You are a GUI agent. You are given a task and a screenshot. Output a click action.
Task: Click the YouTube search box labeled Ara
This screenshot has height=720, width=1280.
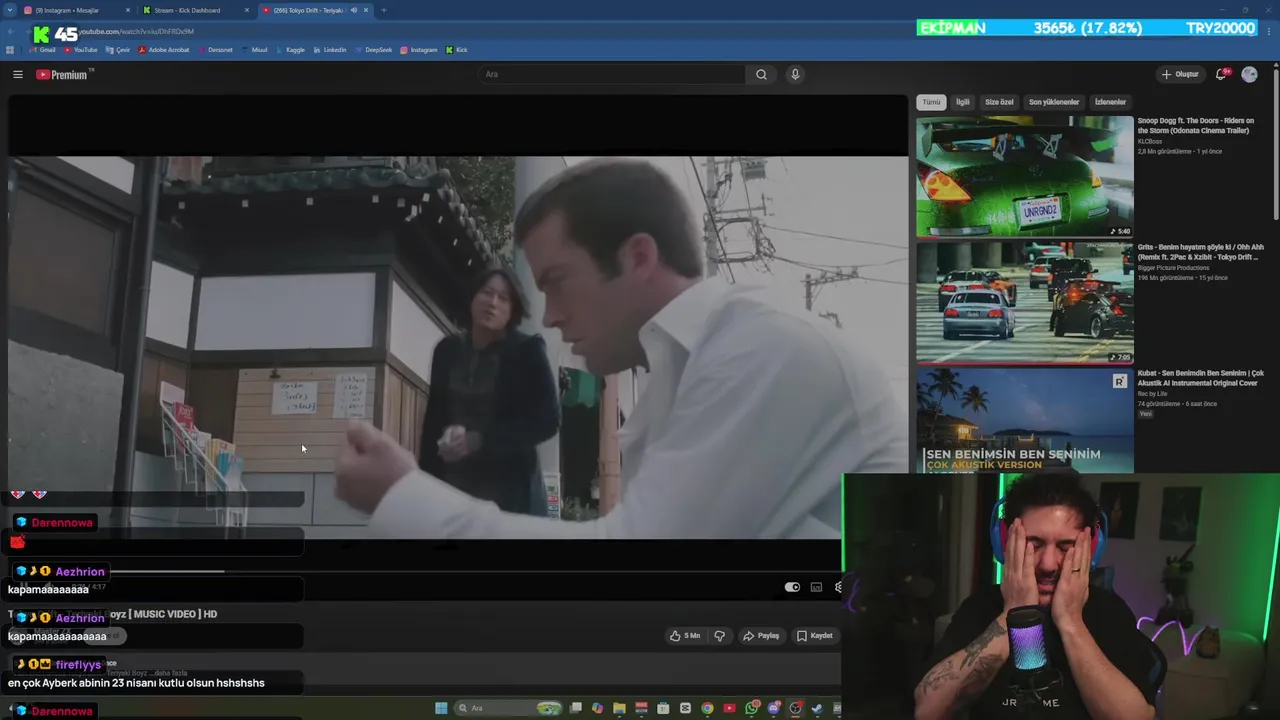click(612, 74)
